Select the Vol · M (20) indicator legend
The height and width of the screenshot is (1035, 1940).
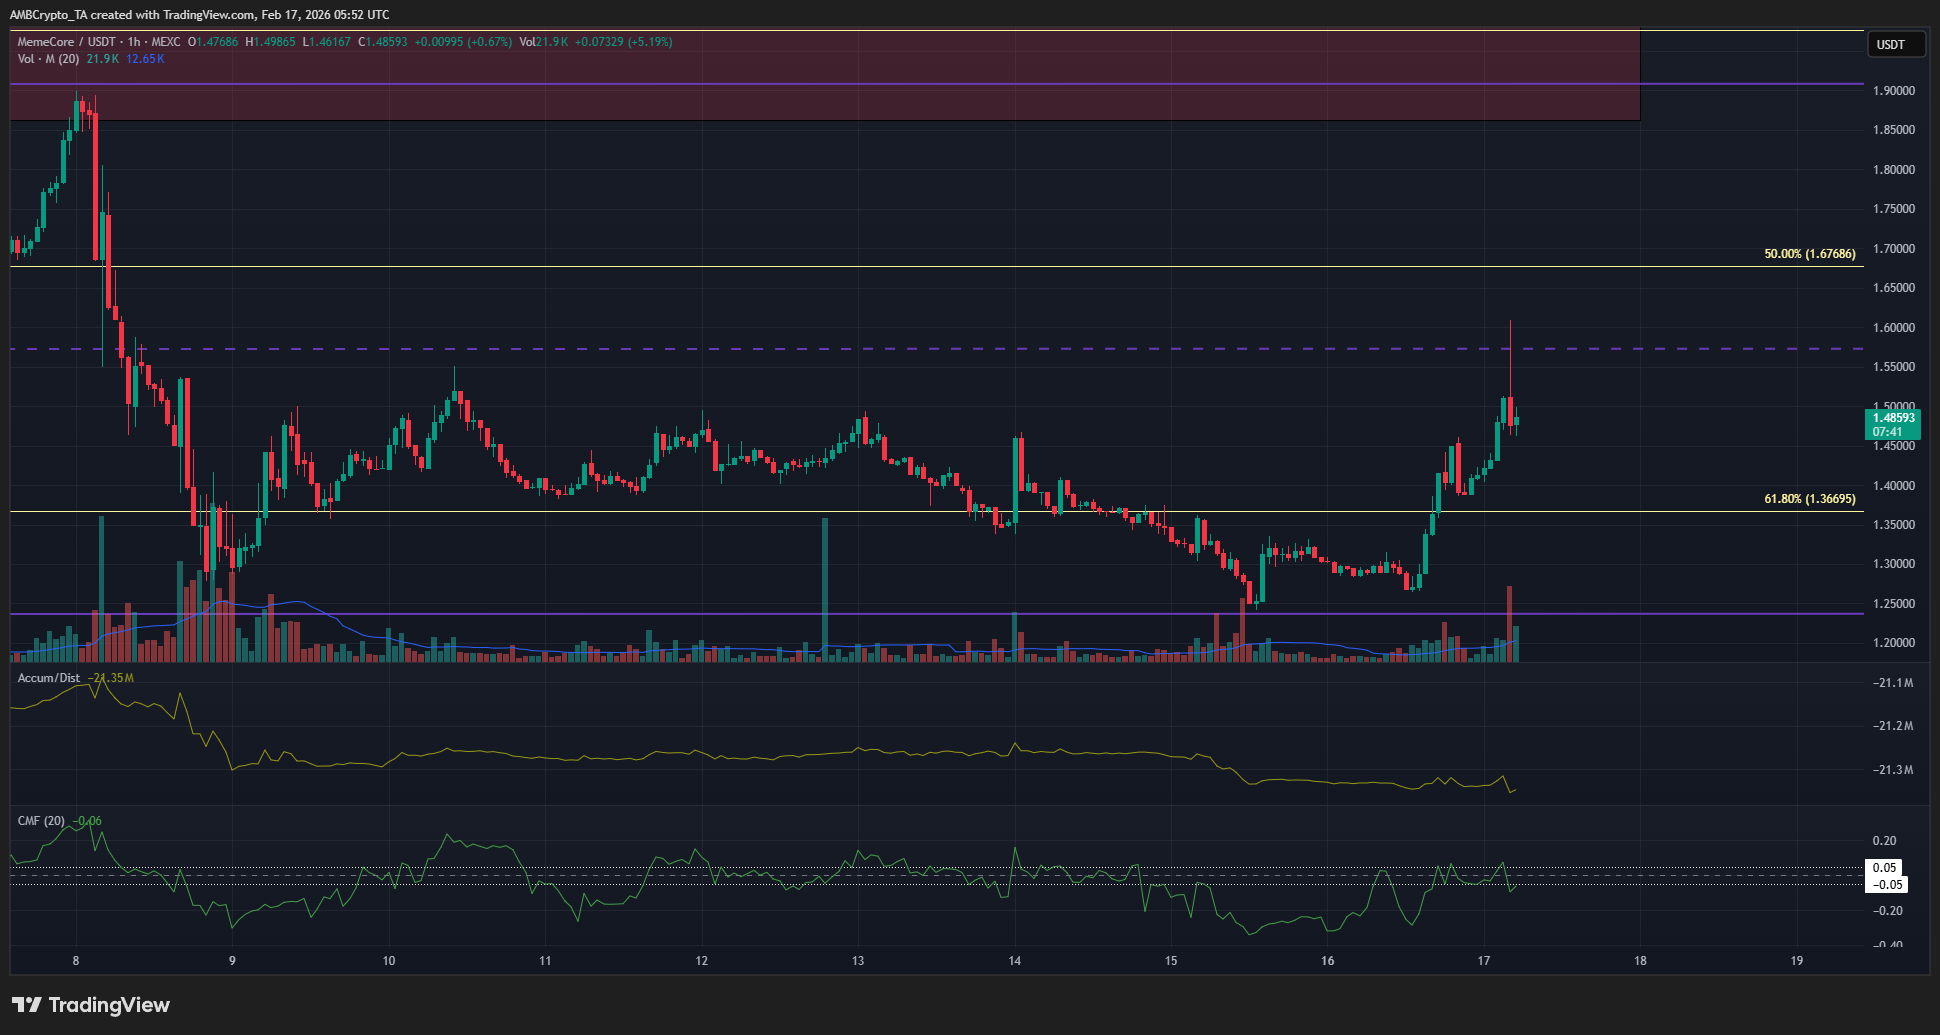click(x=48, y=59)
